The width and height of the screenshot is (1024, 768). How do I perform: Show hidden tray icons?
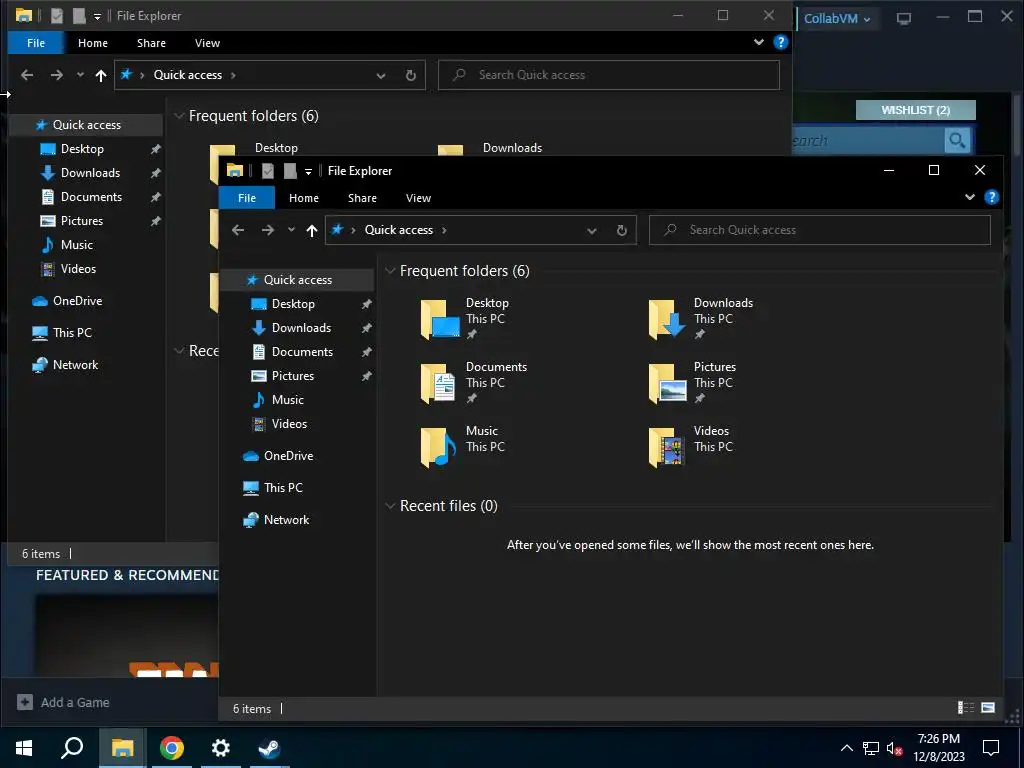click(x=846, y=748)
